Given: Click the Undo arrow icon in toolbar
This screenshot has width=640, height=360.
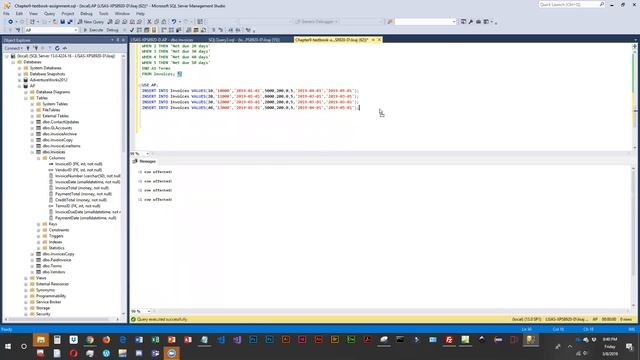Looking at the screenshot, I should [174, 22].
